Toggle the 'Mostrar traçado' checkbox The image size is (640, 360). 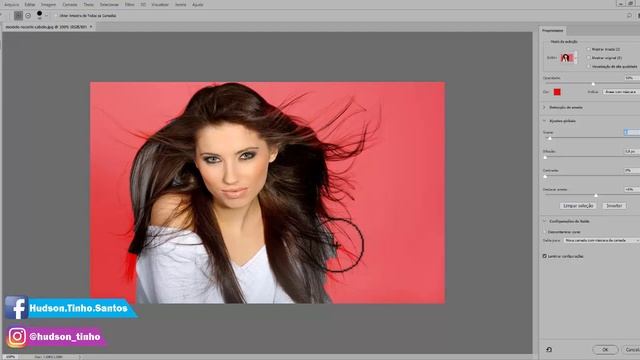pyautogui.click(x=589, y=49)
